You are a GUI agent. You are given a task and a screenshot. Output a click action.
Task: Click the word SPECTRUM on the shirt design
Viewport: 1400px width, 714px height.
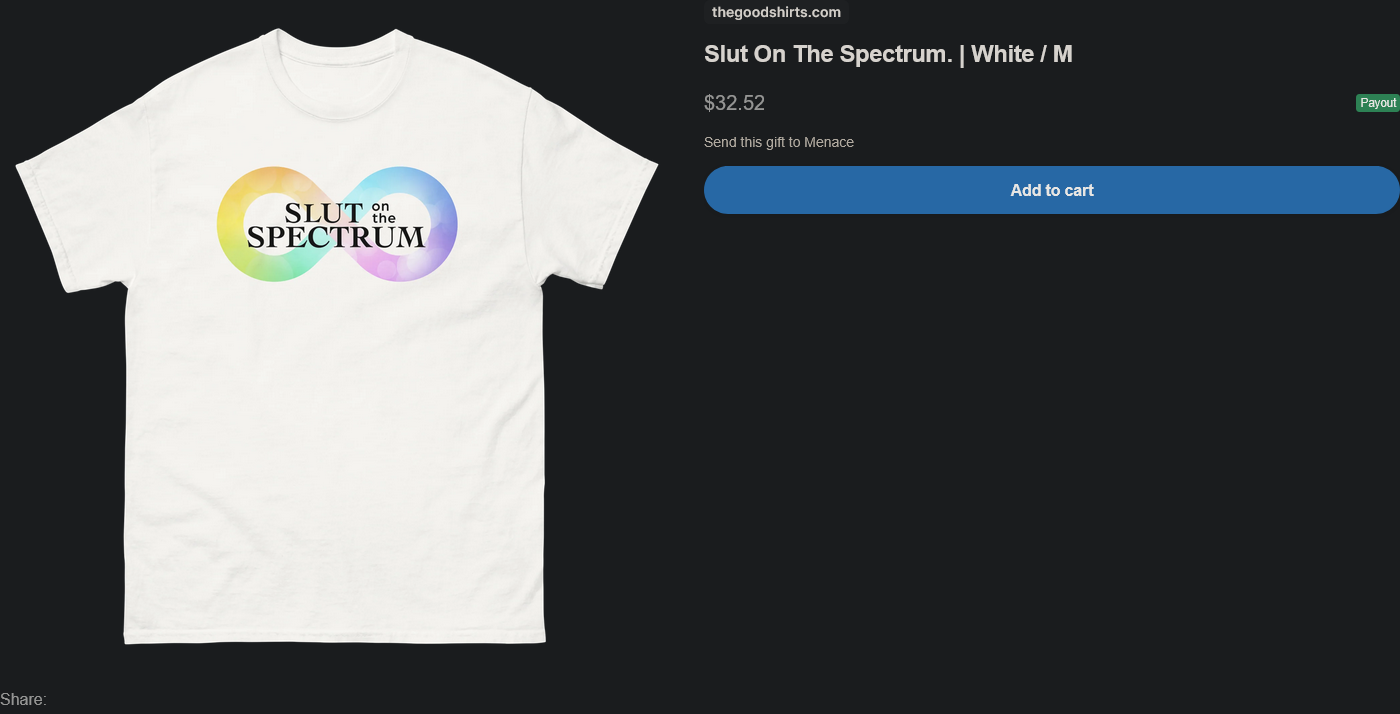click(x=336, y=238)
